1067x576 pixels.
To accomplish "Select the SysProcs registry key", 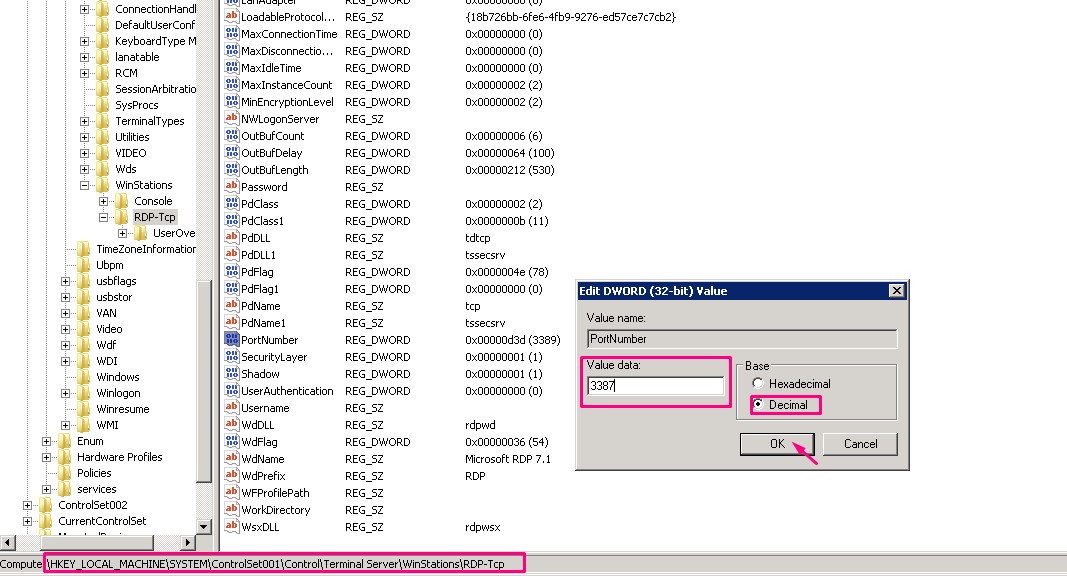I will click(x=136, y=105).
